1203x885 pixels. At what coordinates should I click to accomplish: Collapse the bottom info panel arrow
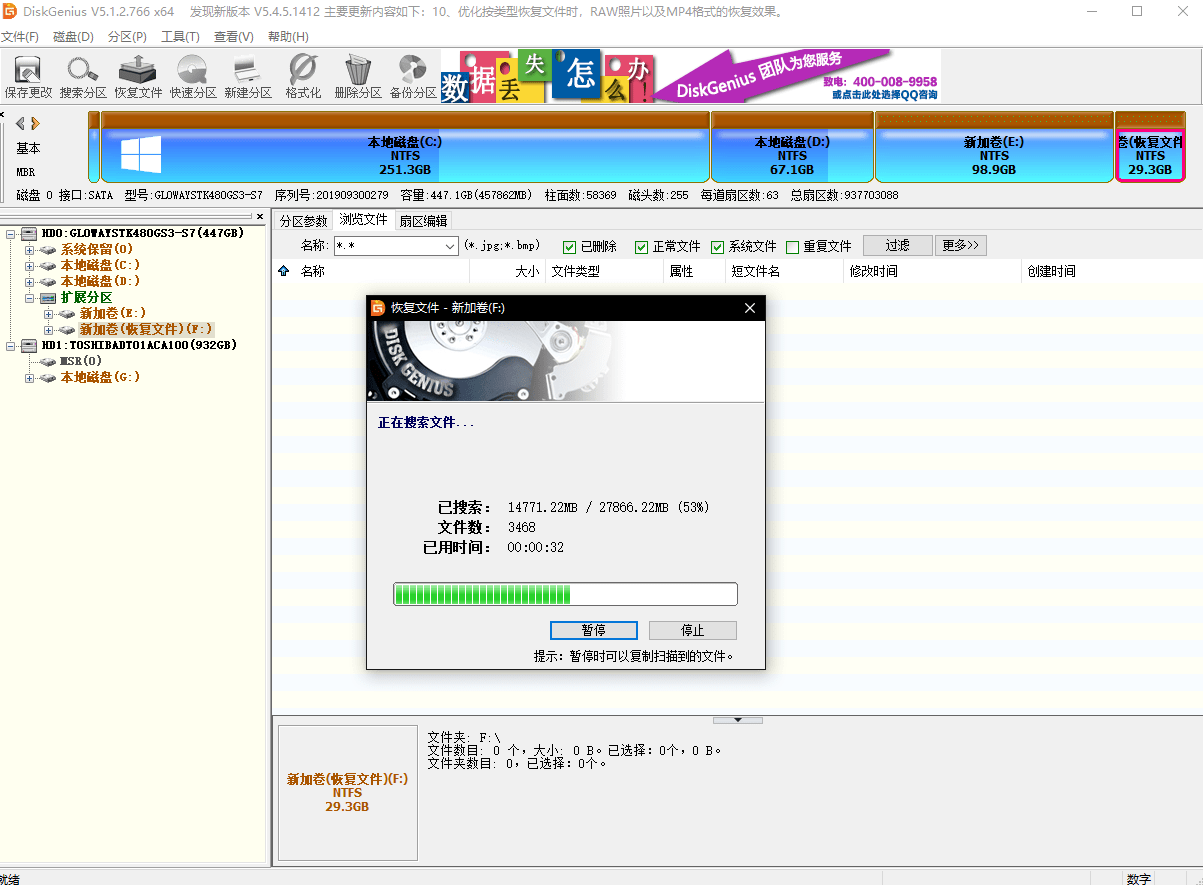point(738,720)
